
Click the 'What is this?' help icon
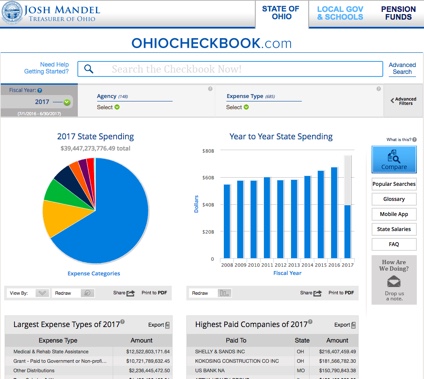pos(414,140)
